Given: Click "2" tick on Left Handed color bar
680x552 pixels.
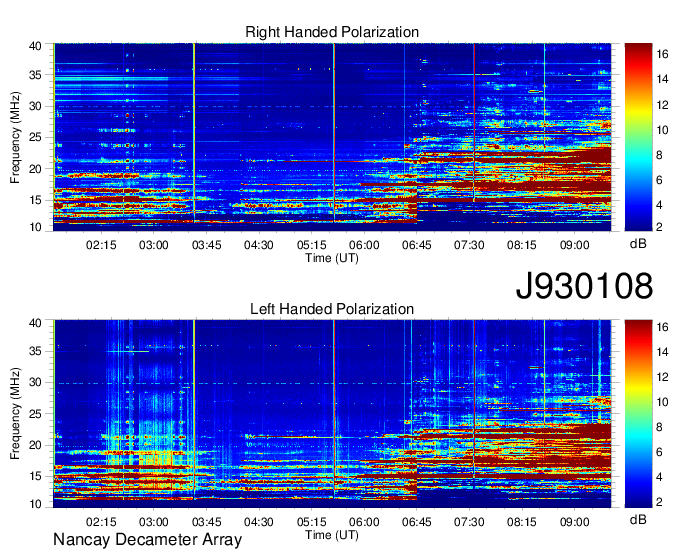Looking at the screenshot, I should click(x=659, y=502).
